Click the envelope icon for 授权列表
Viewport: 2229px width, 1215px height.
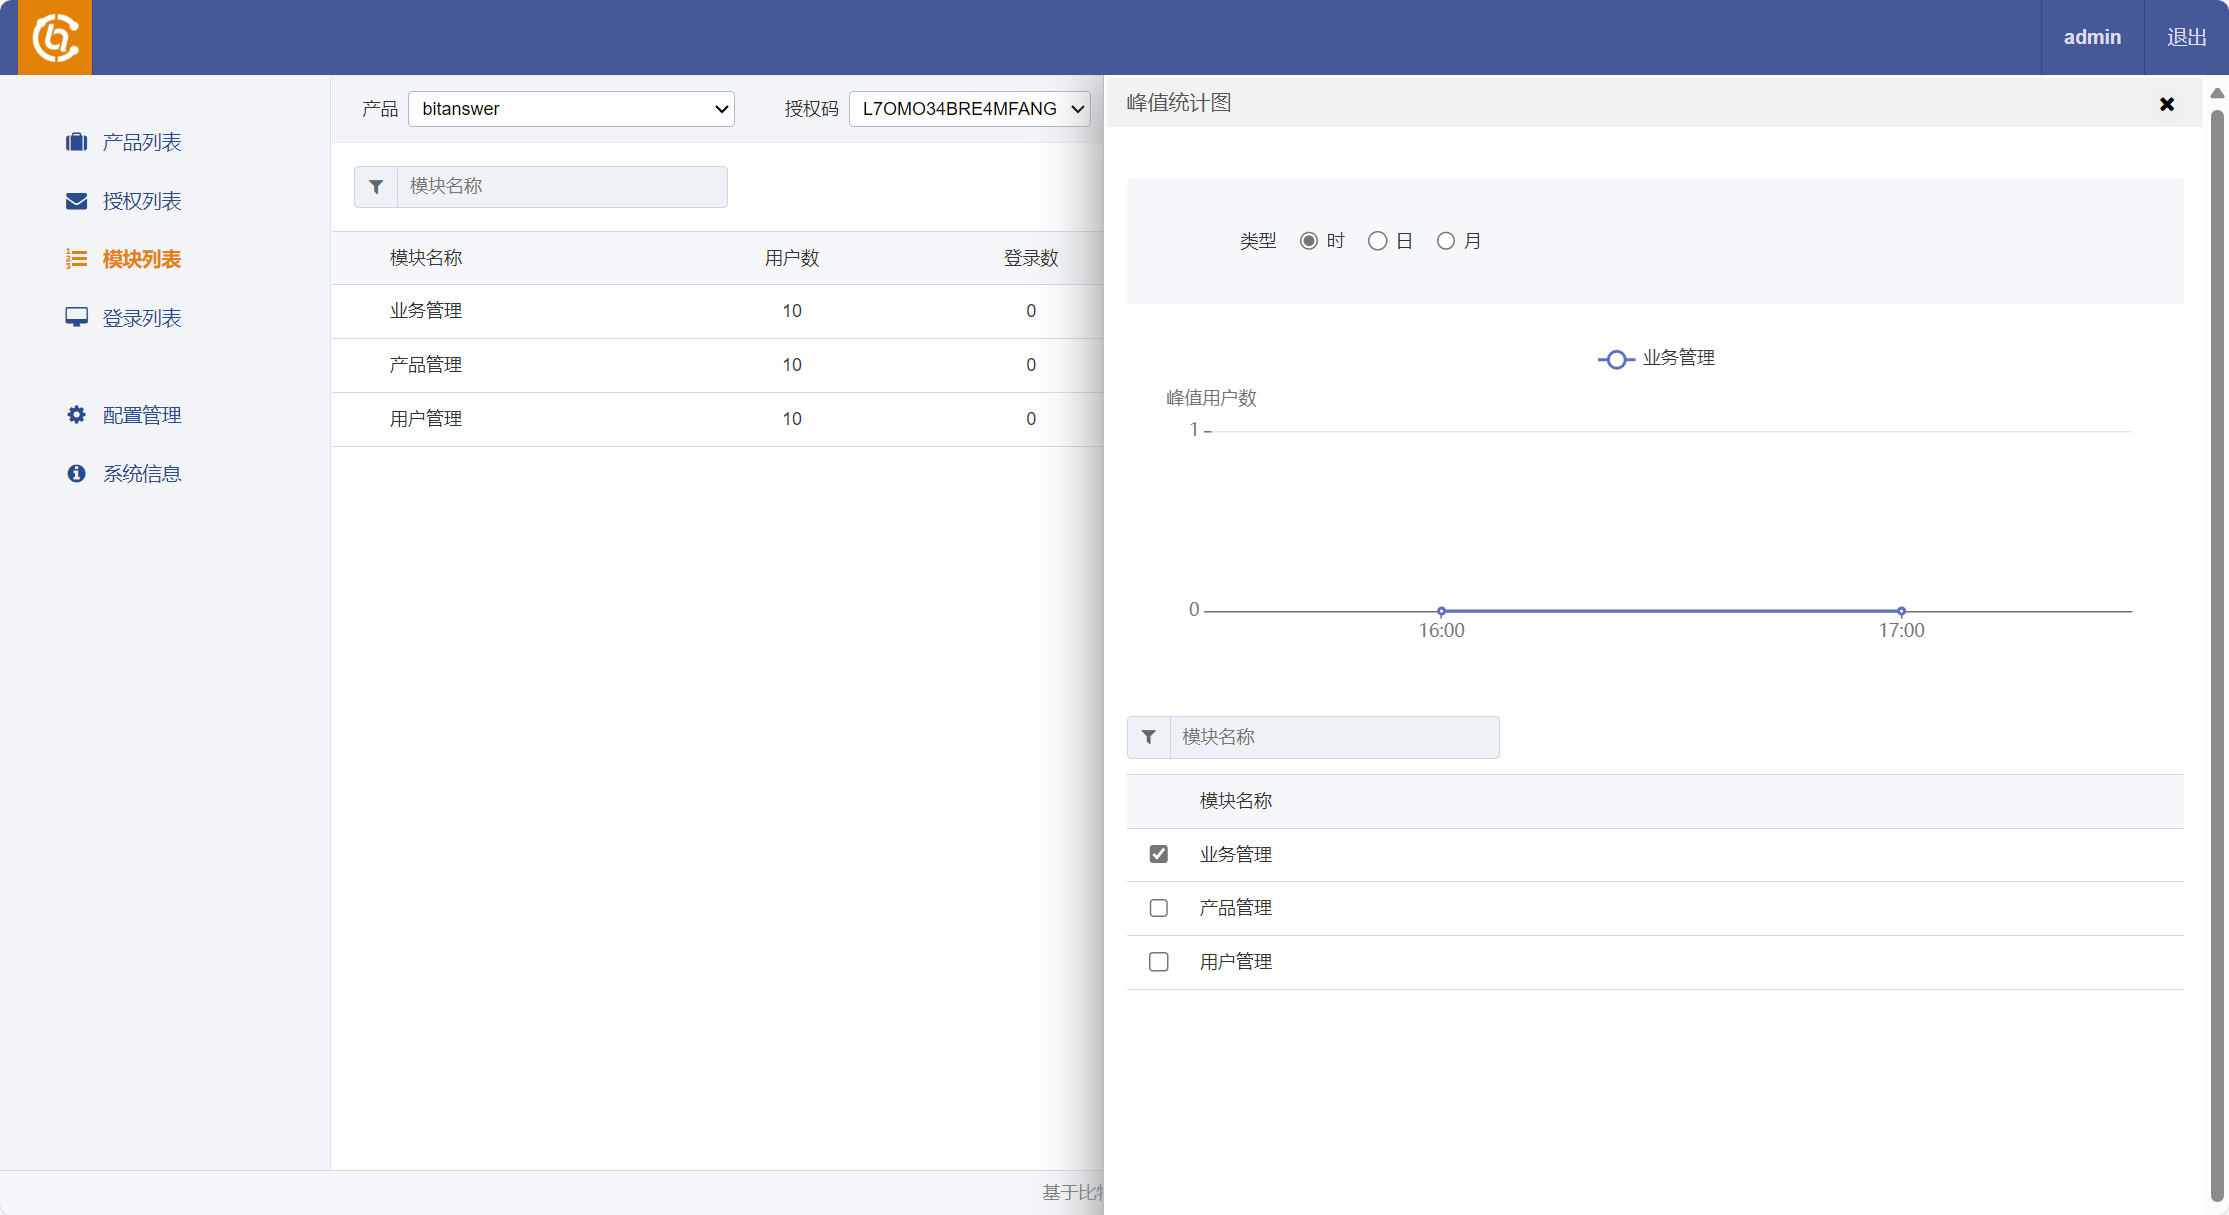tap(76, 201)
